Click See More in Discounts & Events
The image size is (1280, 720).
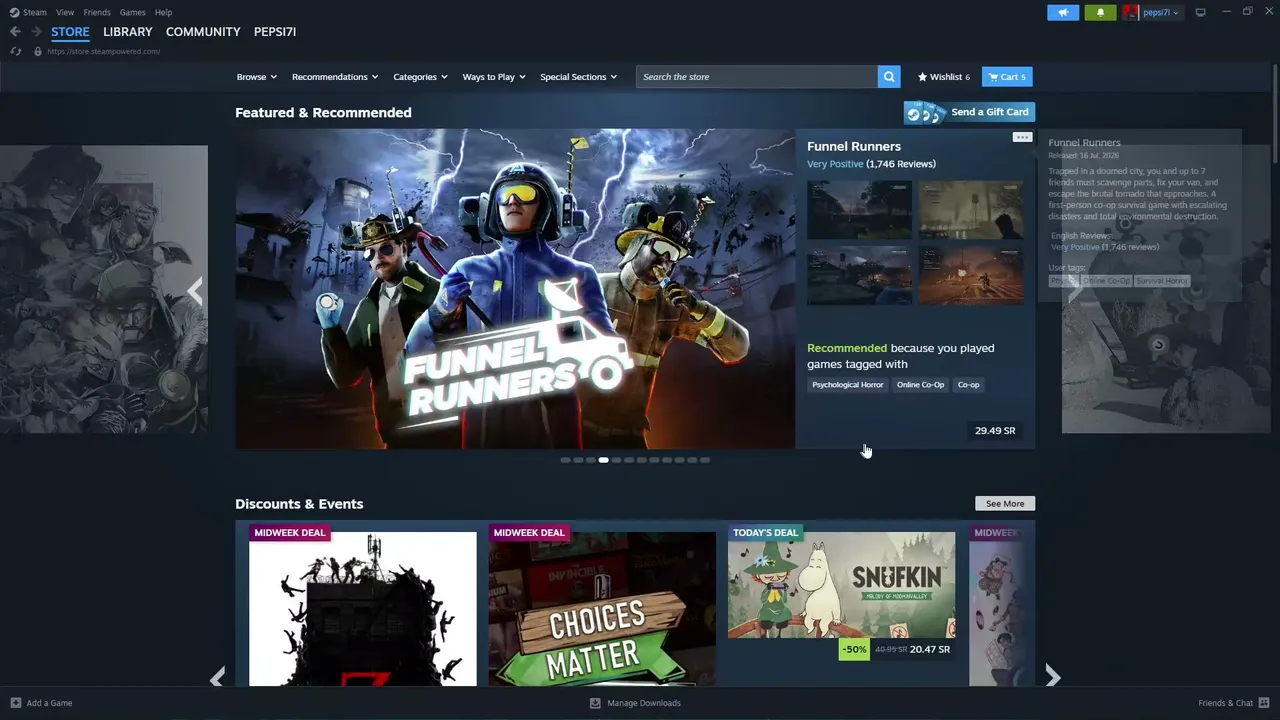point(1005,504)
